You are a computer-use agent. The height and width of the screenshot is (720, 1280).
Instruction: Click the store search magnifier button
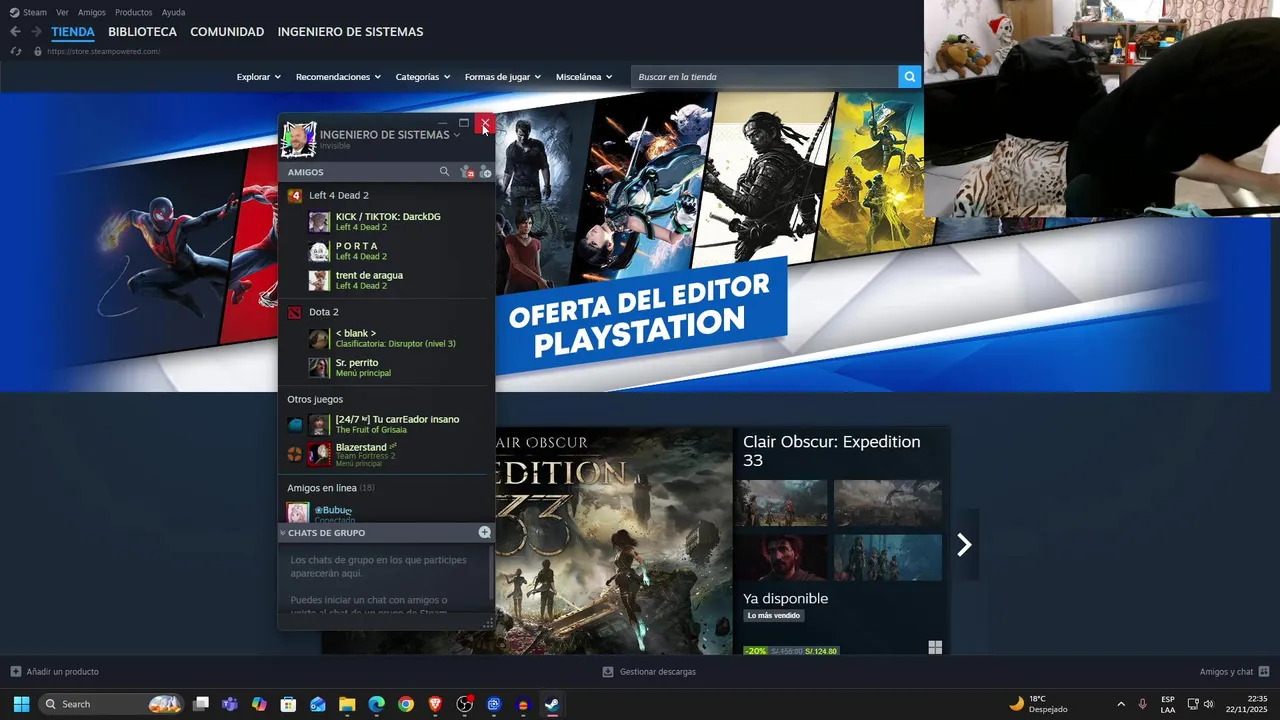909,77
